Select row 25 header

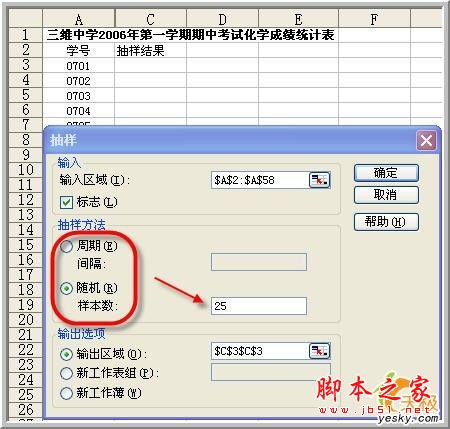point(25,395)
